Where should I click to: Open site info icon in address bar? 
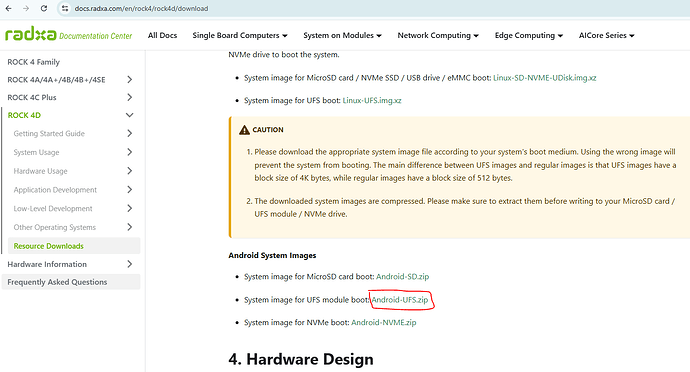coord(65,8)
